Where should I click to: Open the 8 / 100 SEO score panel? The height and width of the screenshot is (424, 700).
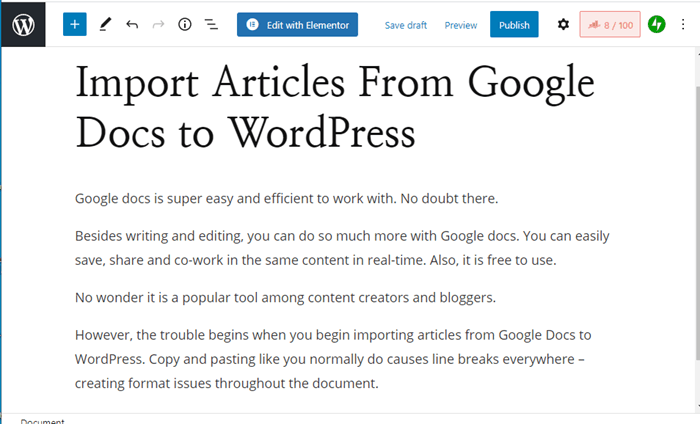pos(610,24)
